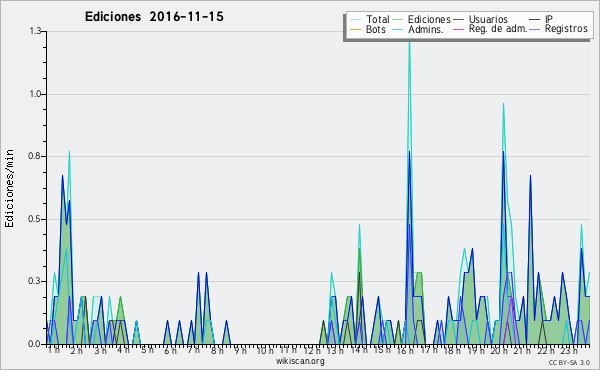
Task: Click the 7 h axis tick label
Action: (x=193, y=350)
